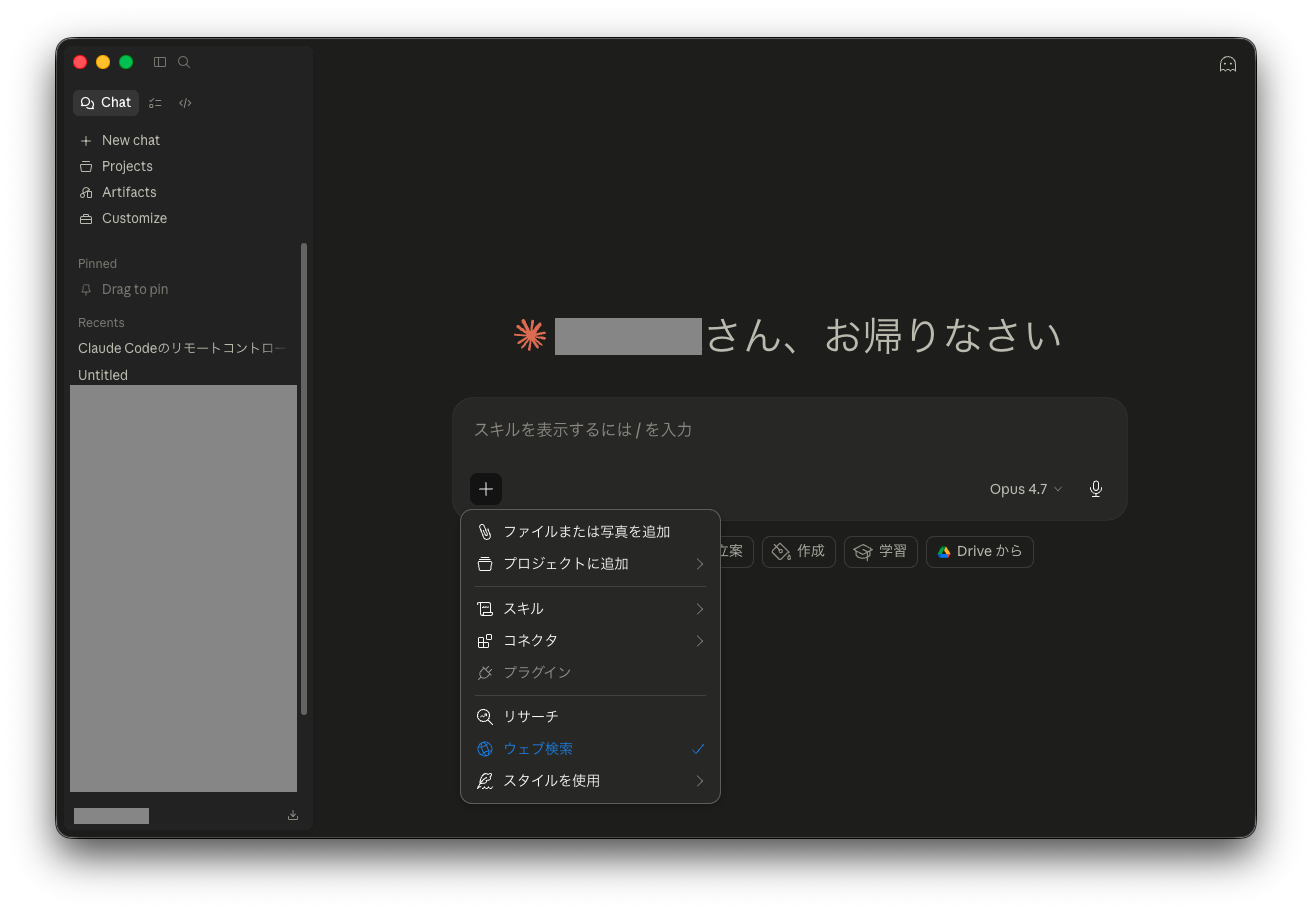Expand スタイルを使用 submenu chevron
1312x912 pixels.
click(x=700, y=781)
